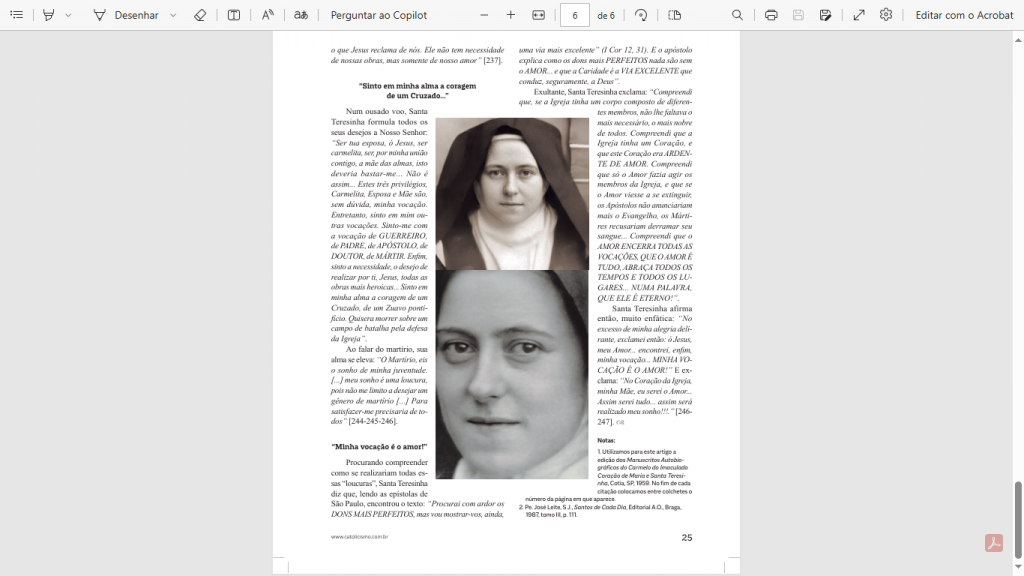Search the document with magnifier icon
The height and width of the screenshot is (576, 1024).
pyautogui.click(x=737, y=15)
